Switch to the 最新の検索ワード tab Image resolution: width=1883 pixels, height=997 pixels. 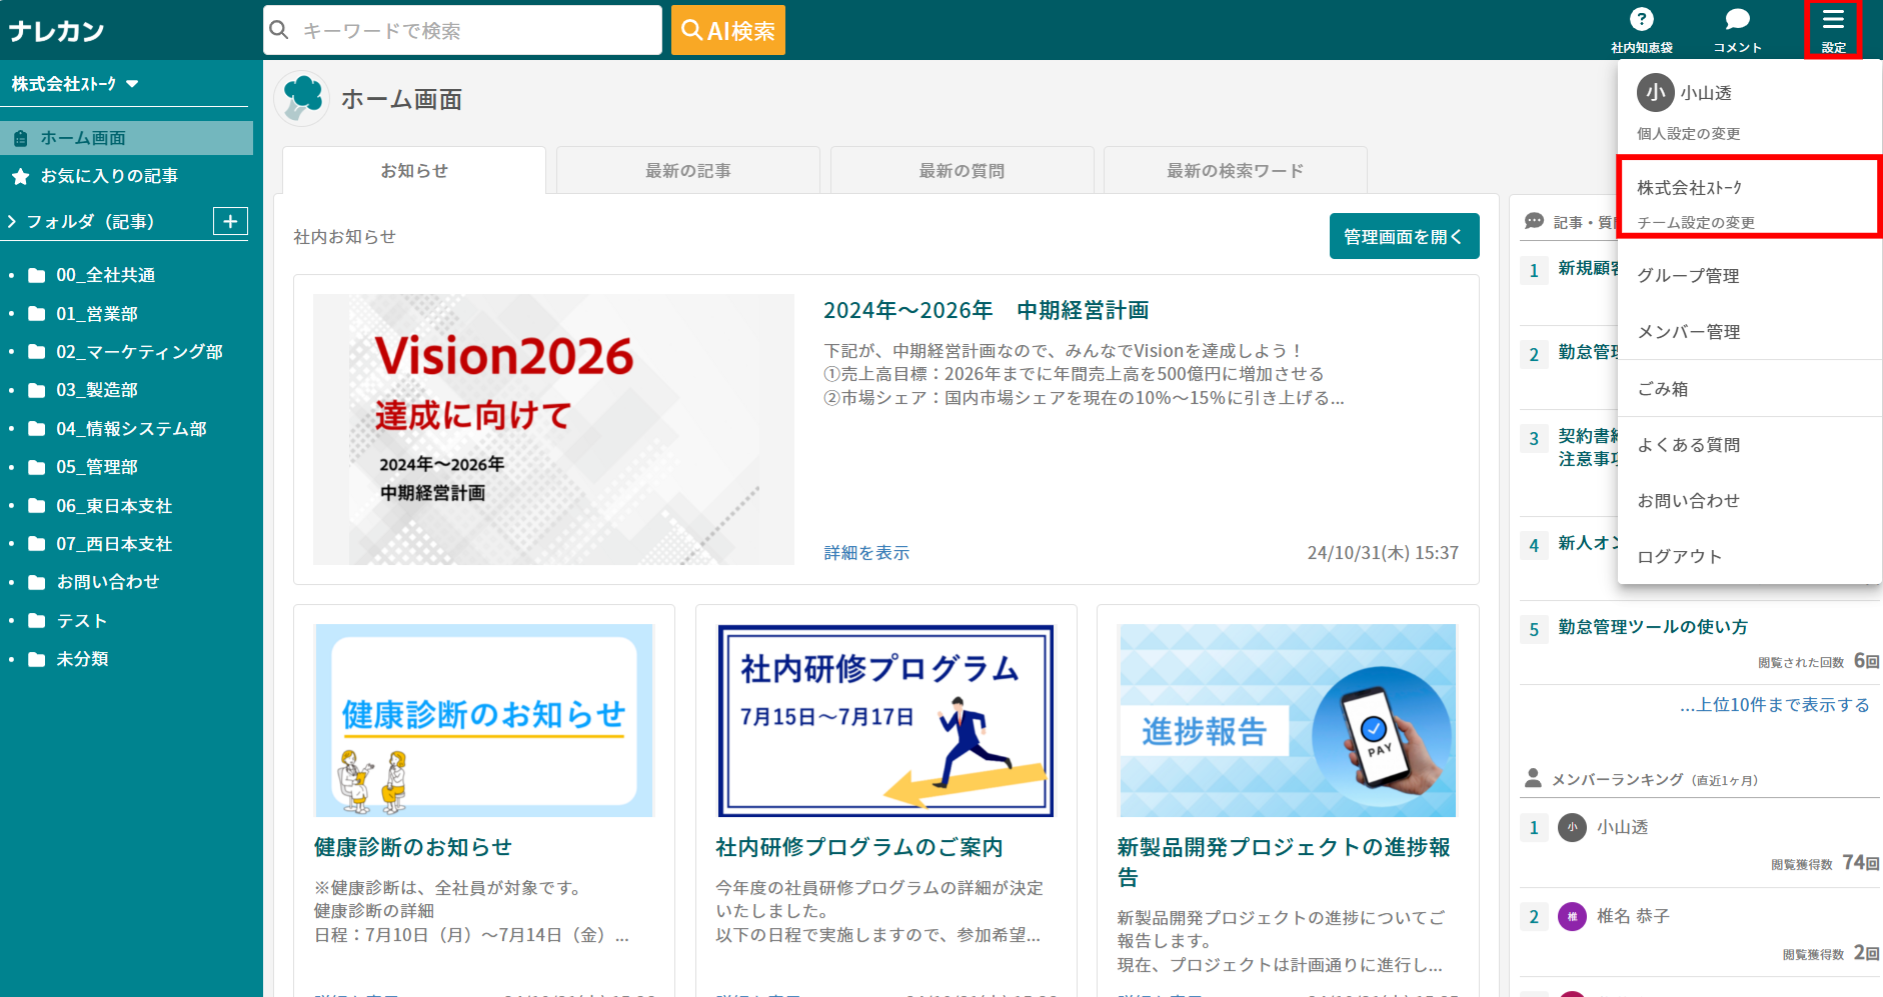tap(1235, 171)
